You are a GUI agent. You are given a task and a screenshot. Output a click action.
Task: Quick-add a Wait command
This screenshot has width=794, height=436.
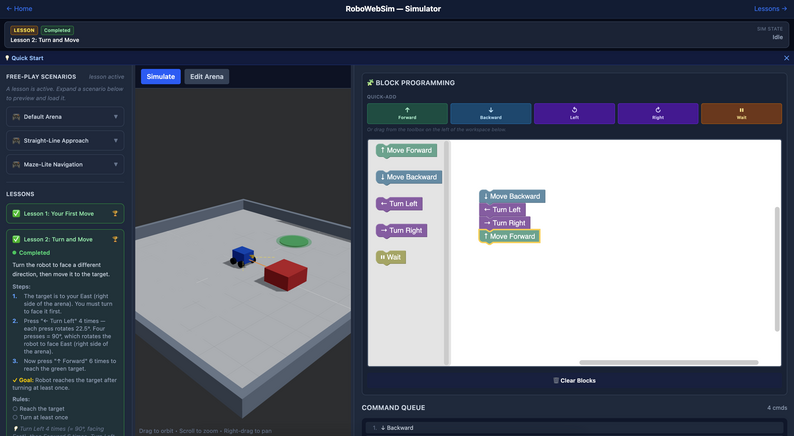pos(741,113)
